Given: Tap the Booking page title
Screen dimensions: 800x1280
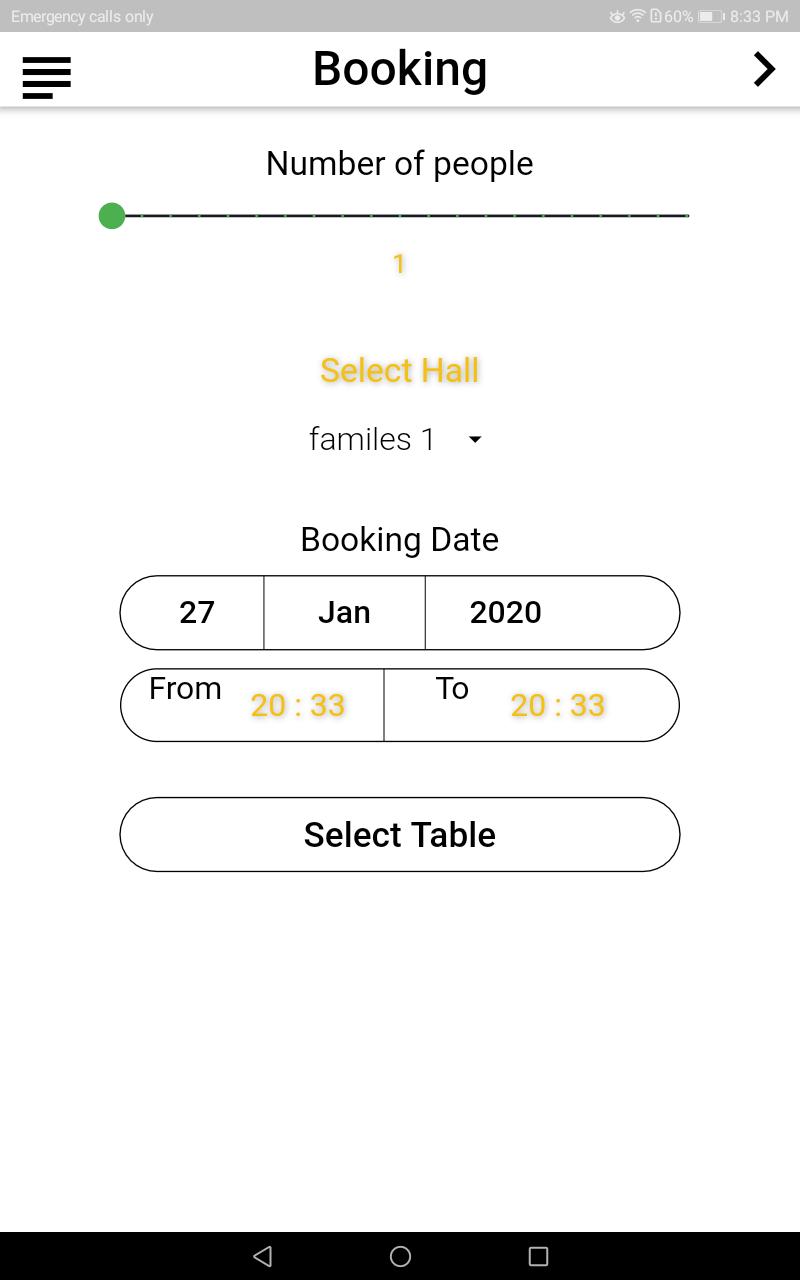Looking at the screenshot, I should [x=400, y=69].
